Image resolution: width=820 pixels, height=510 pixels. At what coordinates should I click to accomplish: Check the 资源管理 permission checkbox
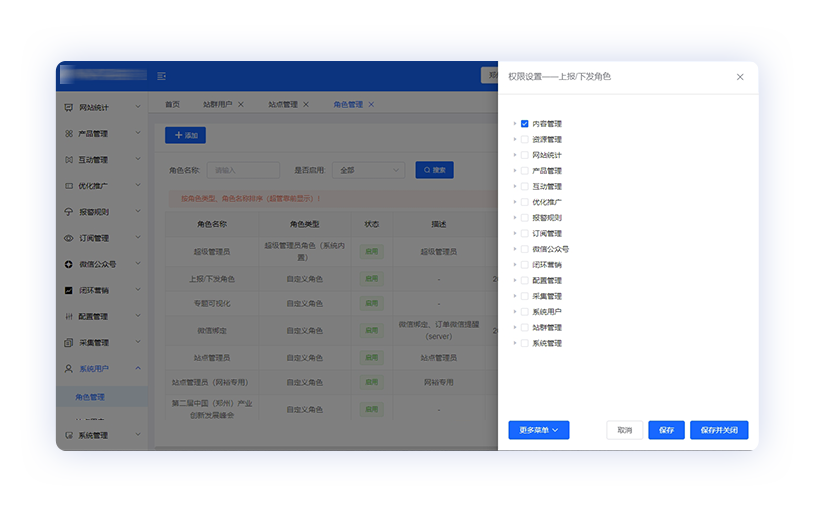(x=525, y=140)
